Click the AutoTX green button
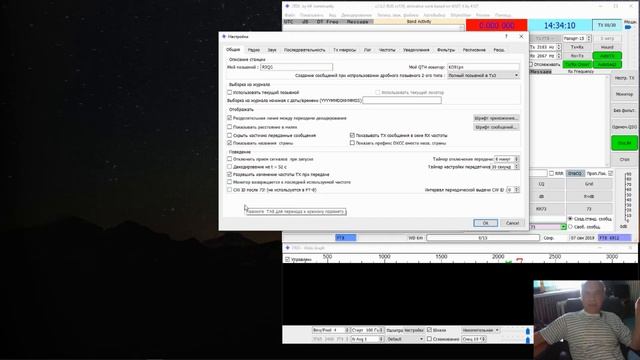The height and width of the screenshot is (360, 640). coord(607,56)
